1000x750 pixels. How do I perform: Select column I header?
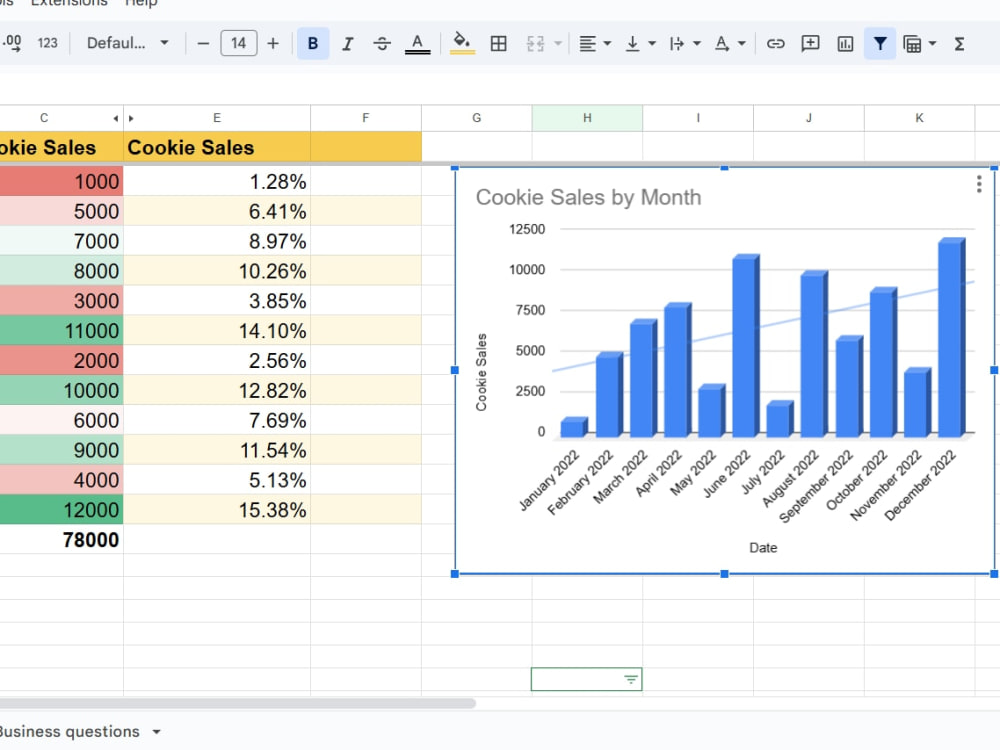pyautogui.click(x=698, y=118)
